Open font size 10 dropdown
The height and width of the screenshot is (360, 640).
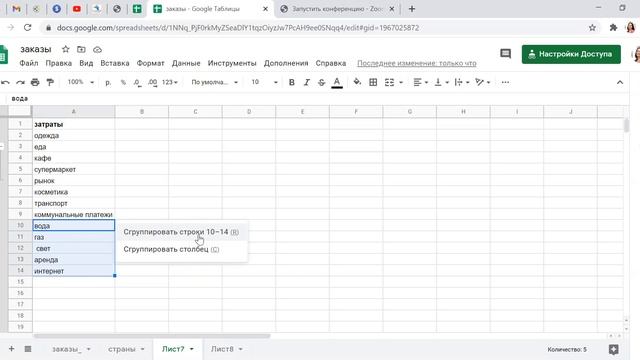(264, 82)
